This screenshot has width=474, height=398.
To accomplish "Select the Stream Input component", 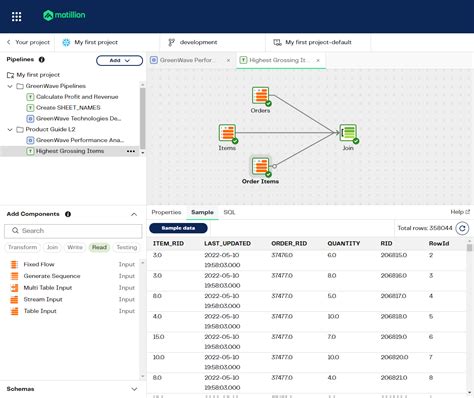I will point(73,299).
